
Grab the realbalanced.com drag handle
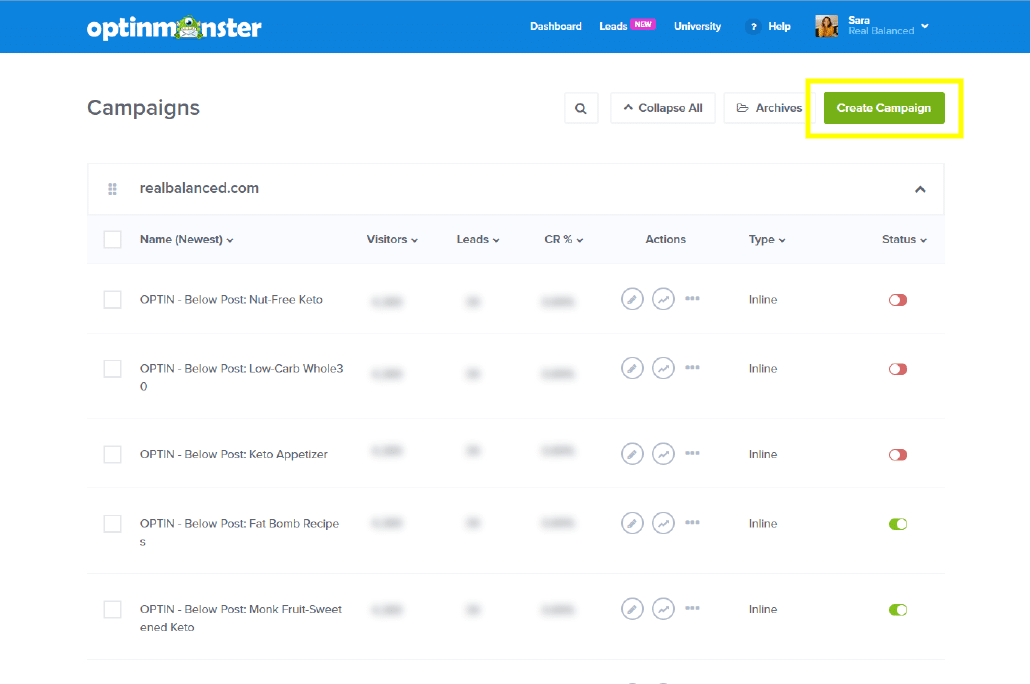[x=112, y=189]
